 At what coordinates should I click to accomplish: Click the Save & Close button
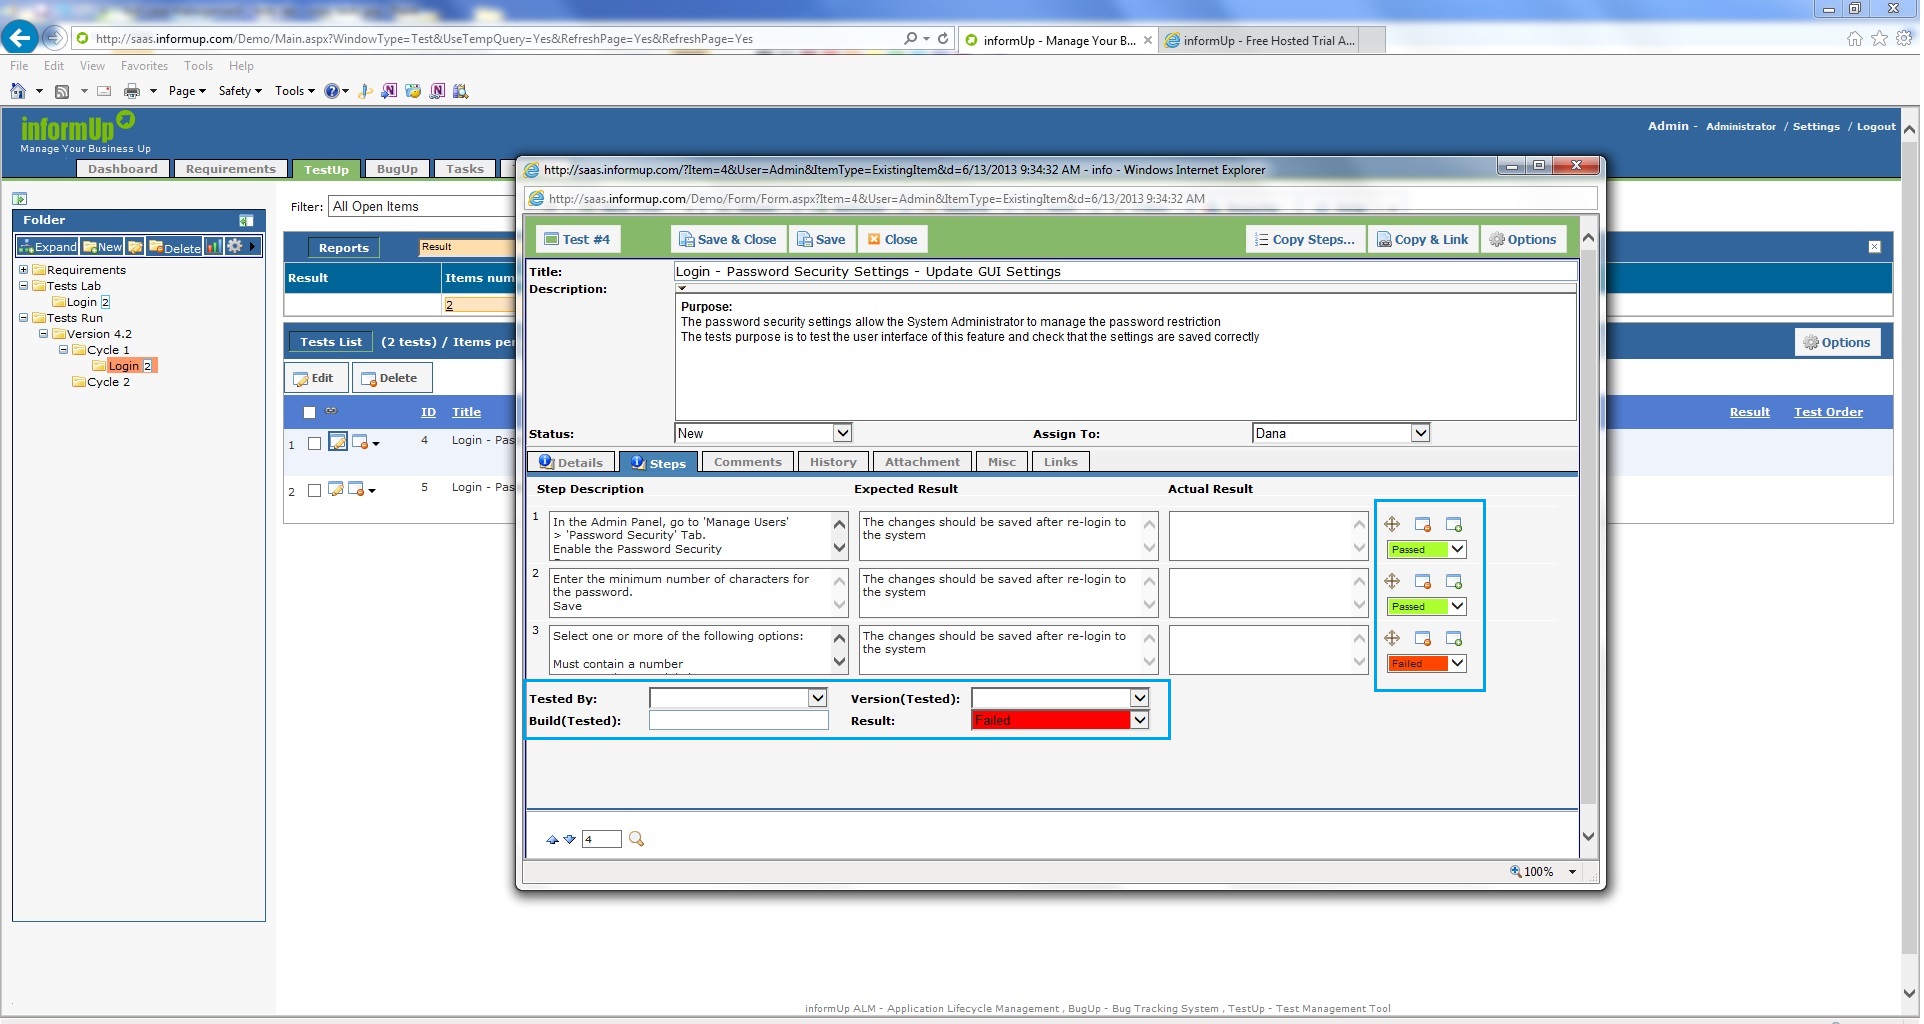click(729, 240)
